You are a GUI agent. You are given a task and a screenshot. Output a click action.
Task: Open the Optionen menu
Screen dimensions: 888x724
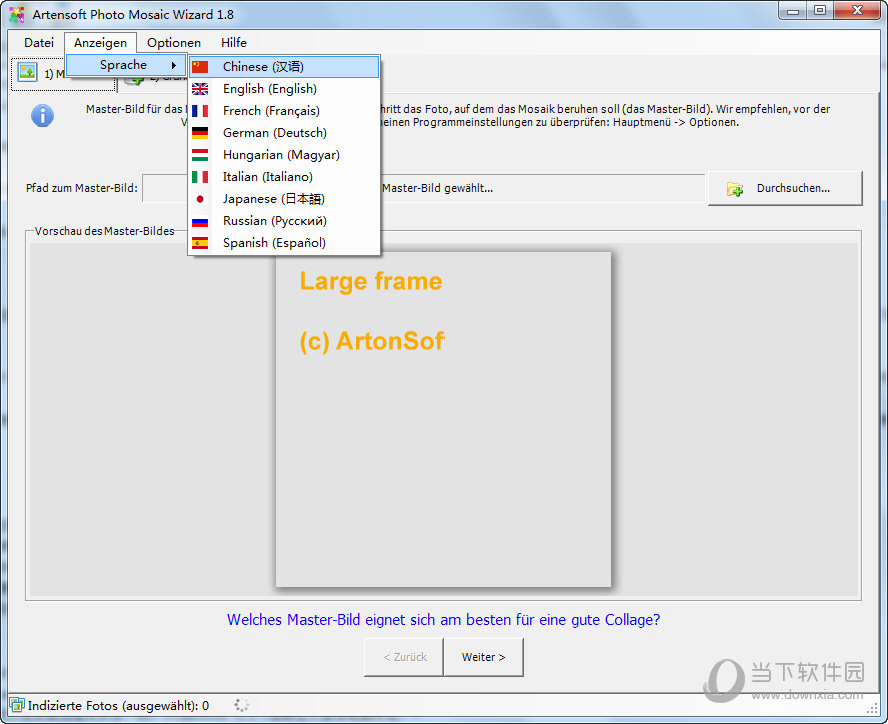pyautogui.click(x=174, y=42)
